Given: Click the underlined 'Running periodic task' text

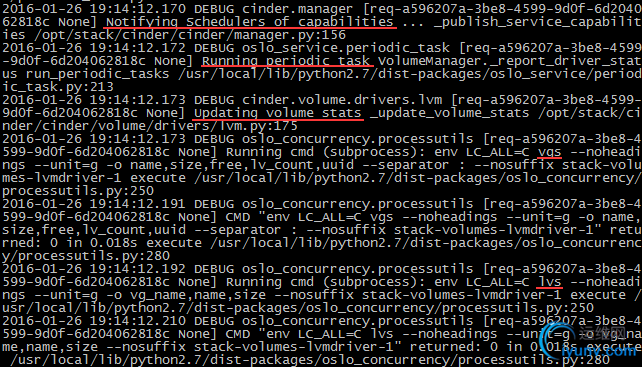Looking at the screenshot, I should 286,61.
